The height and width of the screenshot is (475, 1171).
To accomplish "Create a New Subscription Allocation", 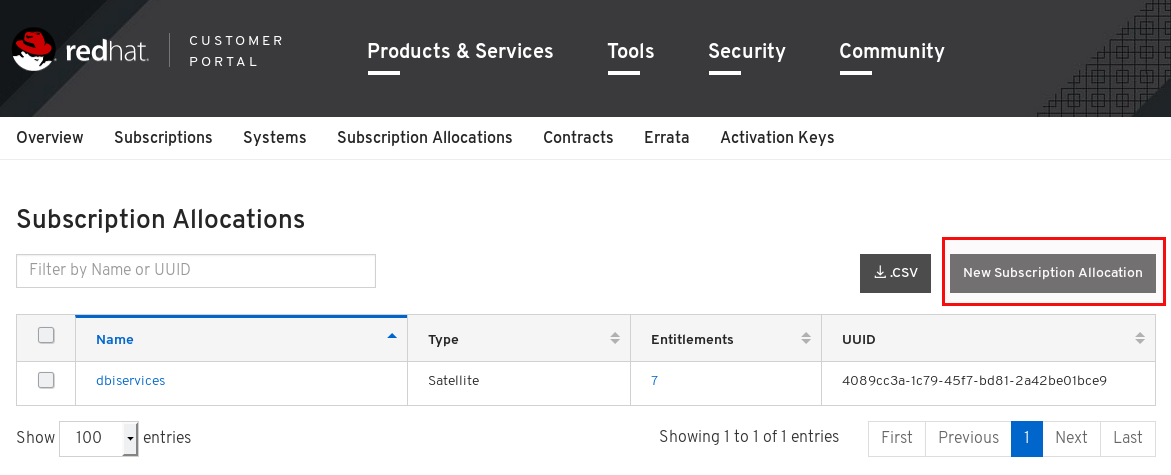I will pyautogui.click(x=1053, y=273).
